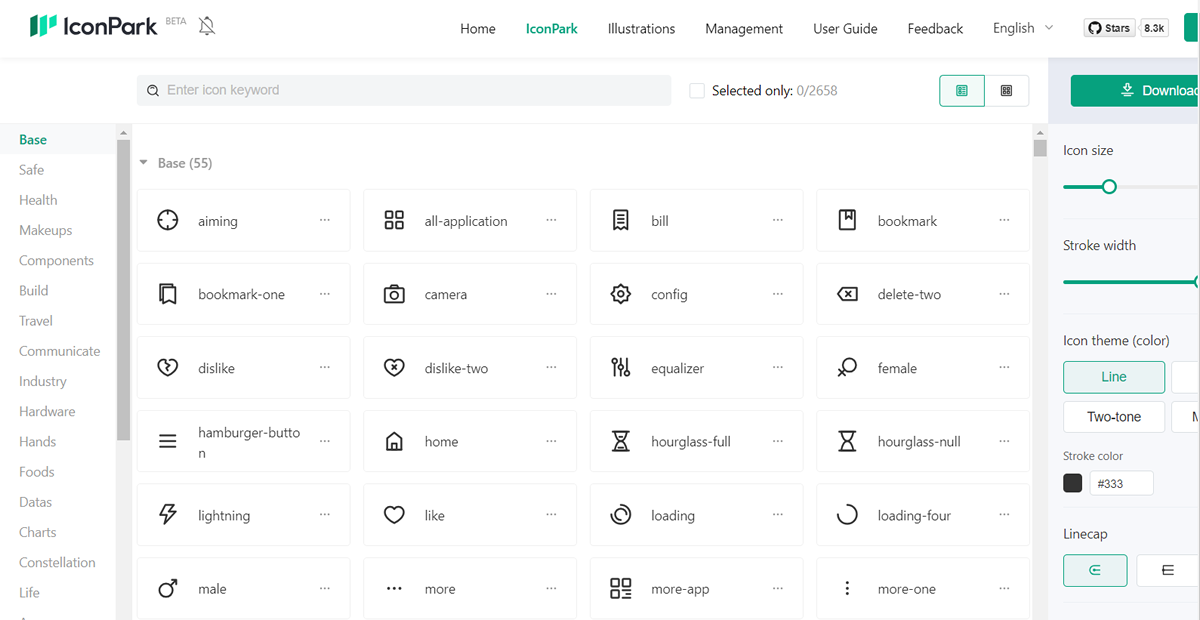Choose the like heart icon
Screen dimensions: 1200x620
pyautogui.click(x=394, y=515)
